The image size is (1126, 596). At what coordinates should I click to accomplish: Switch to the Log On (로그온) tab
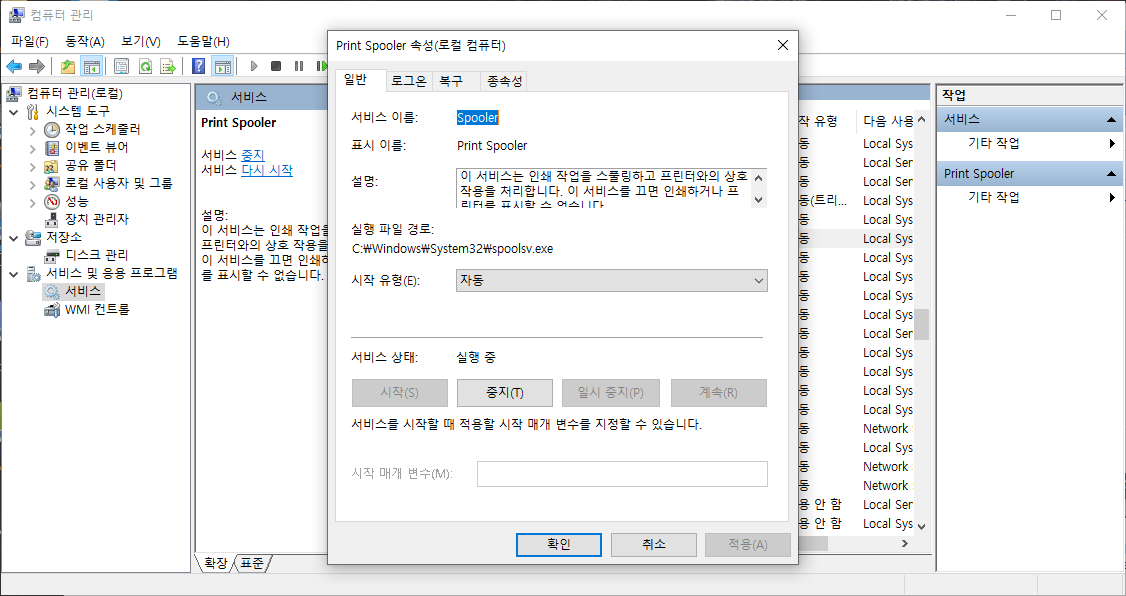(x=409, y=81)
